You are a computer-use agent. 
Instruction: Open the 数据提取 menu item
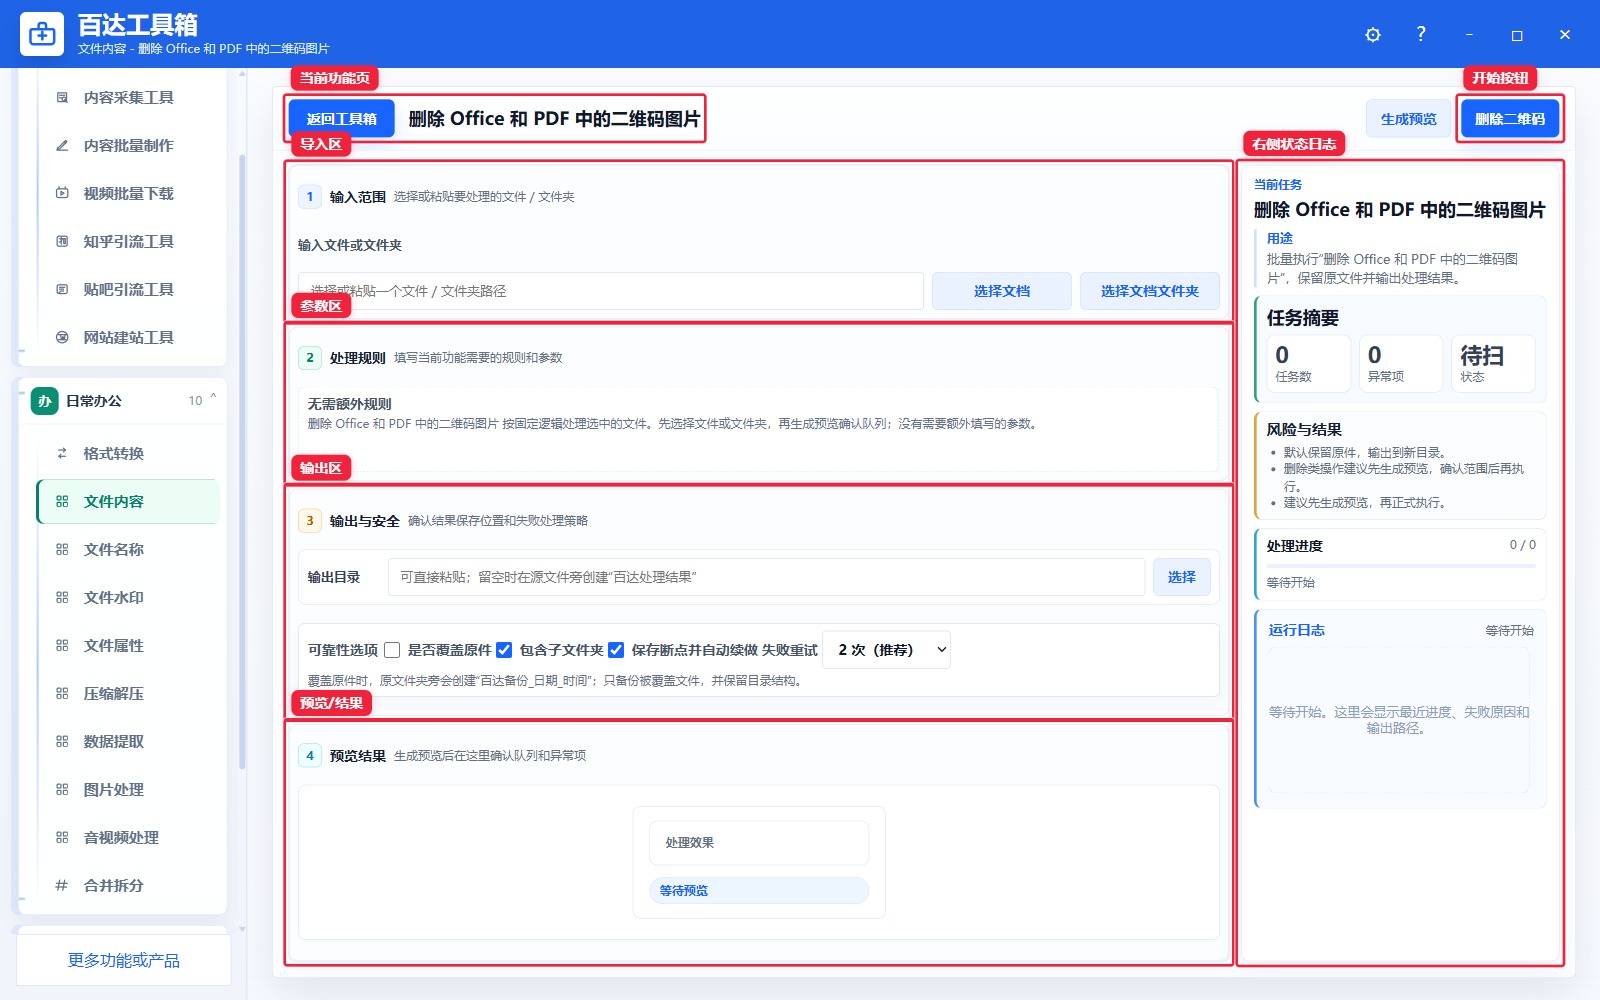[128, 741]
